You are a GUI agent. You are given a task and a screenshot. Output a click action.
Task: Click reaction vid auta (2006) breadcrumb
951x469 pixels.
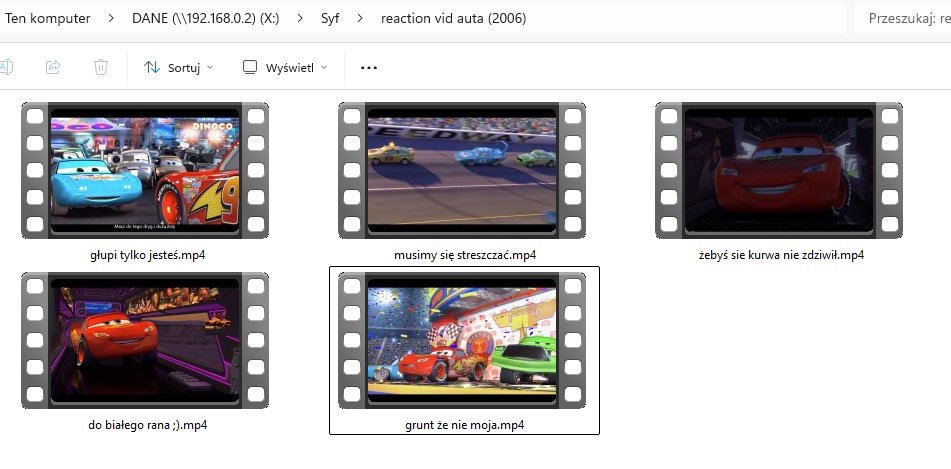[x=454, y=18]
